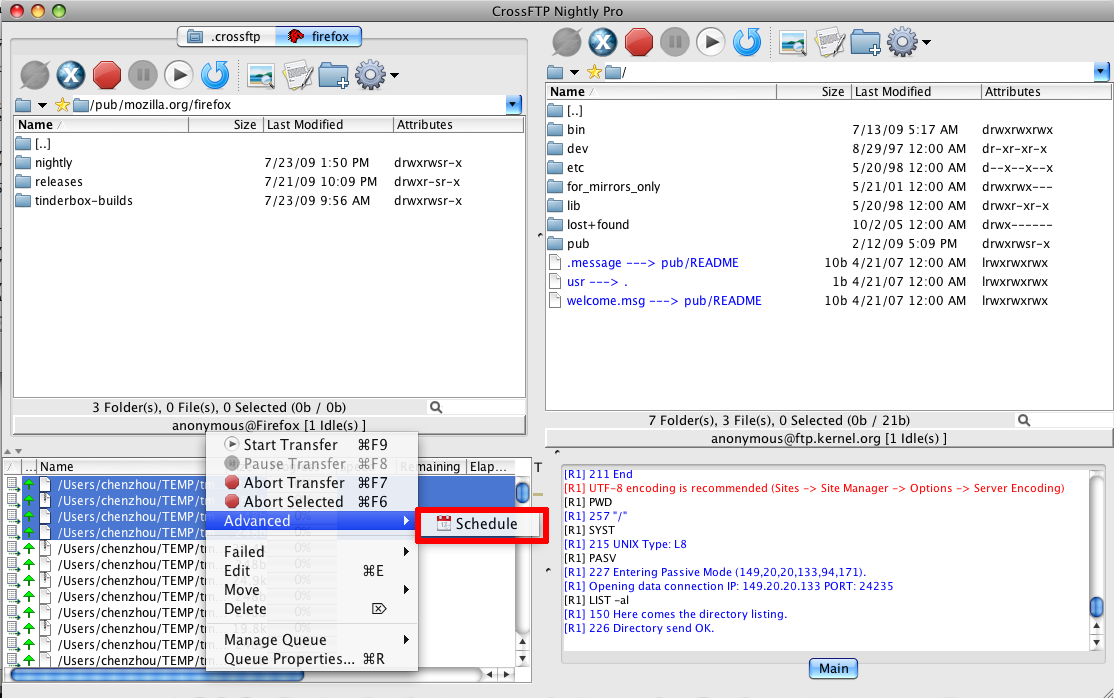
Task: Click the Main log tab button
Action: (833, 668)
